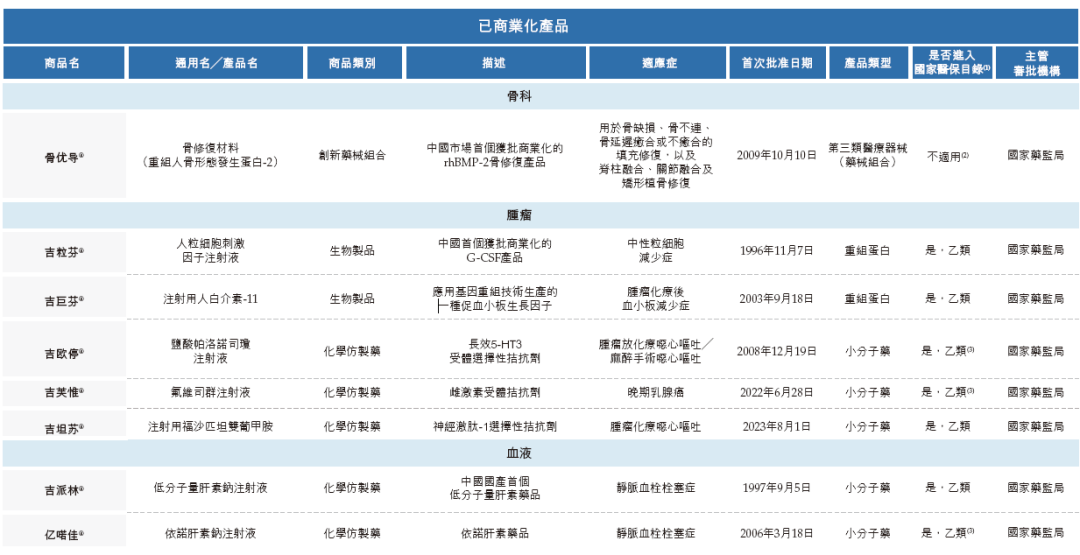Screen dimensions: 1080x555
Task: Click the '注射用人白介素-11' cell
Action: tap(210, 299)
